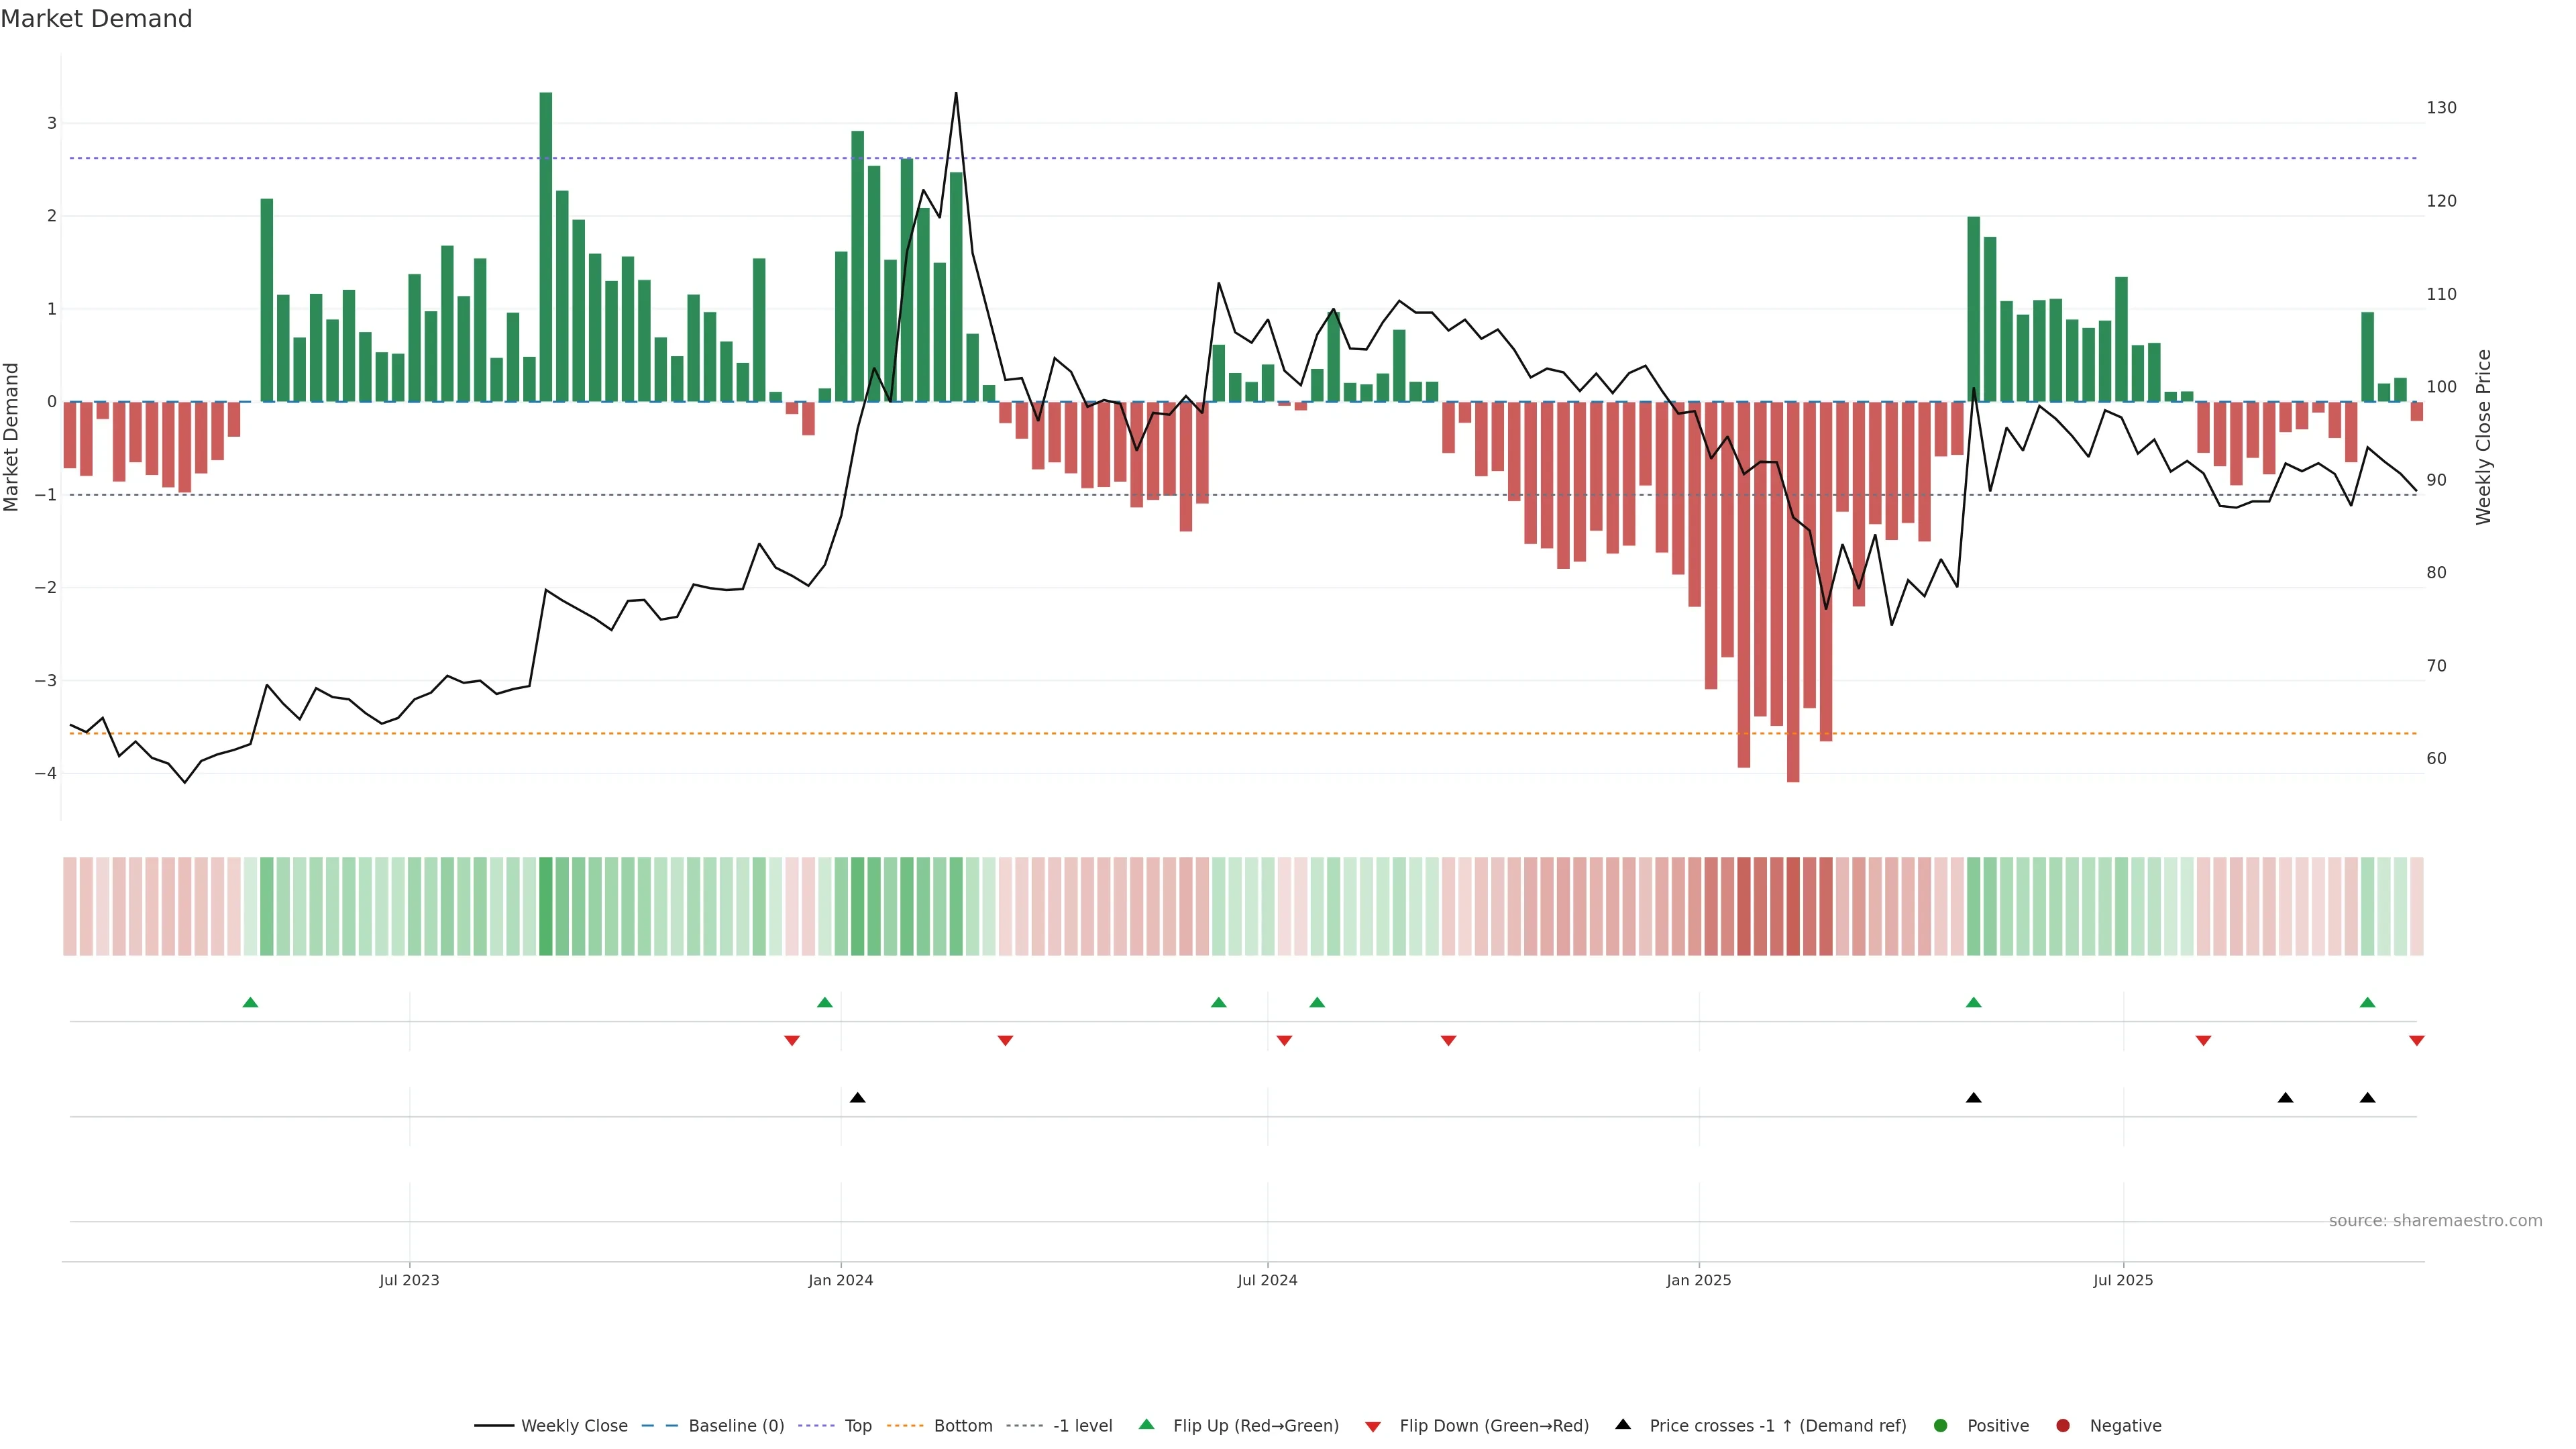
Task: Click black Price crosses -1 legend icon
Action: 1623,1425
